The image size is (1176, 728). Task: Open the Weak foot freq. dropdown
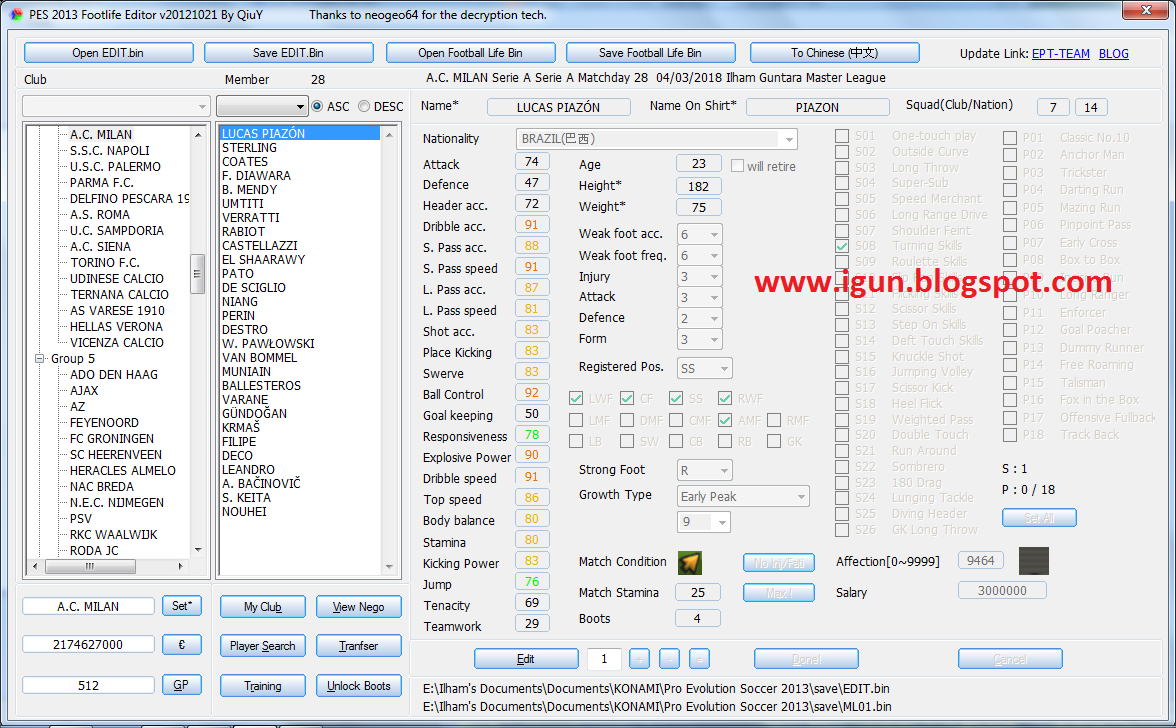pos(714,256)
